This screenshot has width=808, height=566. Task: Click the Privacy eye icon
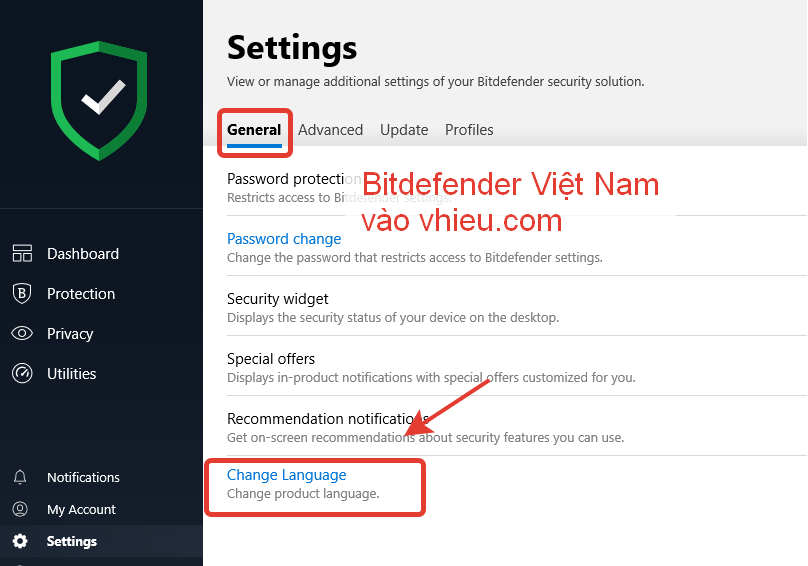click(22, 334)
